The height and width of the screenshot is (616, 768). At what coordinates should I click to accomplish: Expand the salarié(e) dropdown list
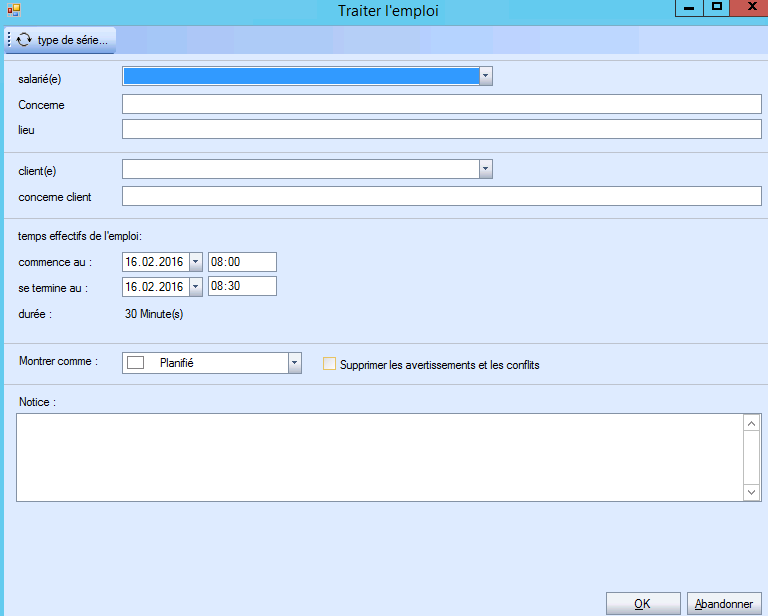click(485, 76)
